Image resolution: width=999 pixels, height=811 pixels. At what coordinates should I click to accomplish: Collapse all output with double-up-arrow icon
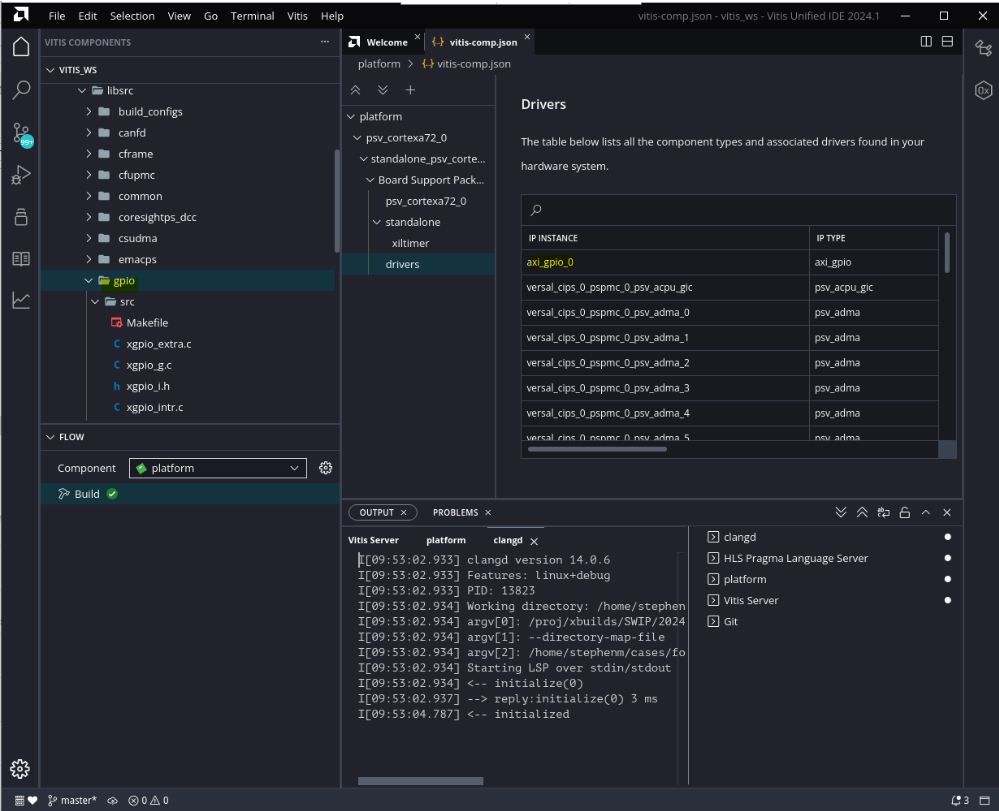point(862,512)
